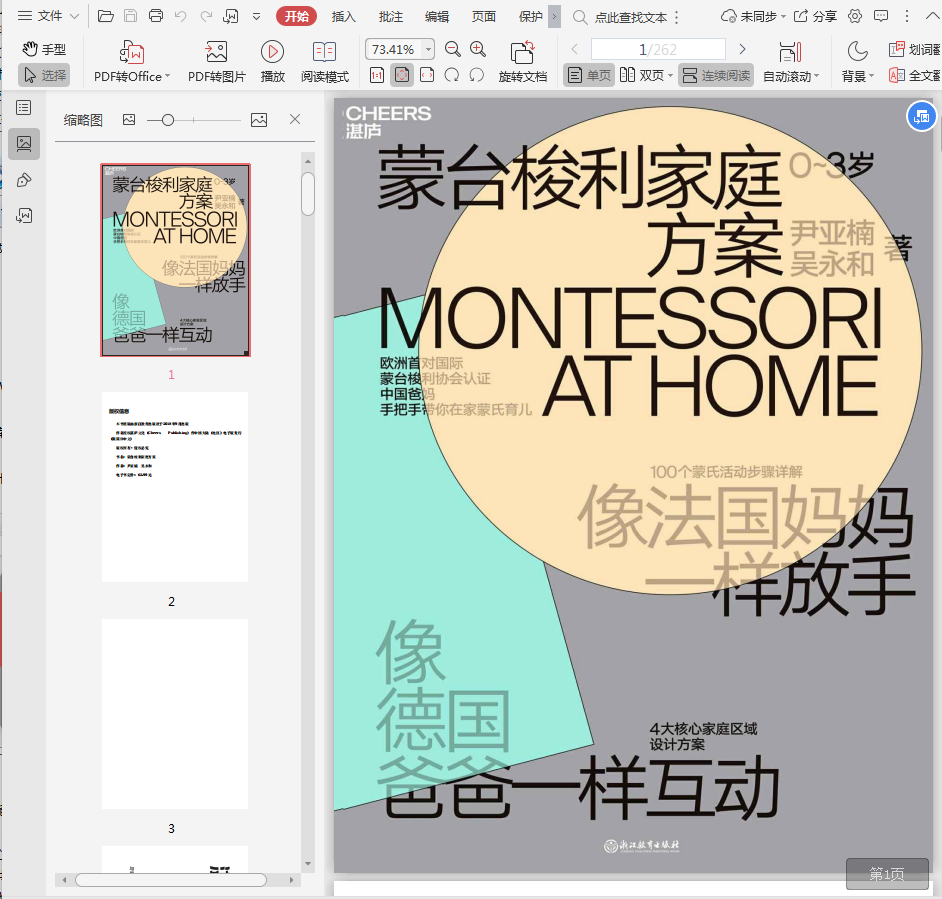Open PDF转Office conversion dropdown
This screenshot has height=899, width=942.
(x=132, y=61)
